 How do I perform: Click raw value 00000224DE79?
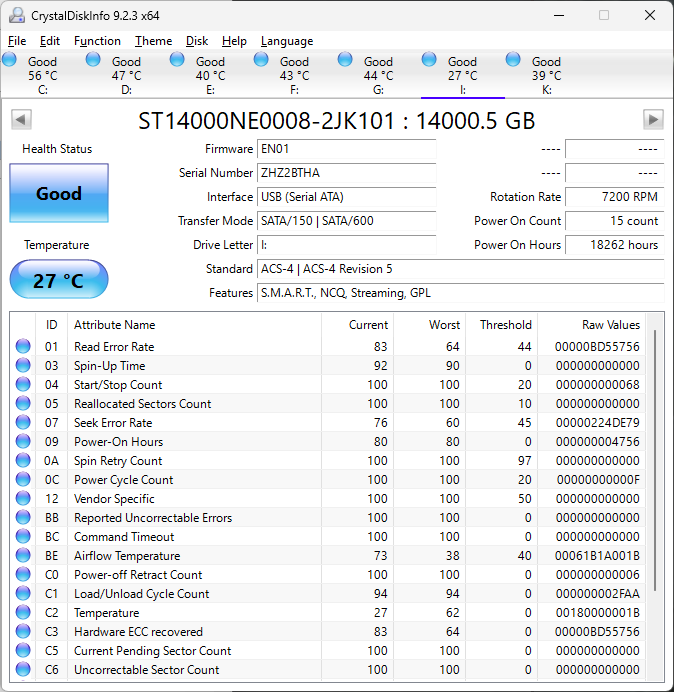[x=597, y=423]
